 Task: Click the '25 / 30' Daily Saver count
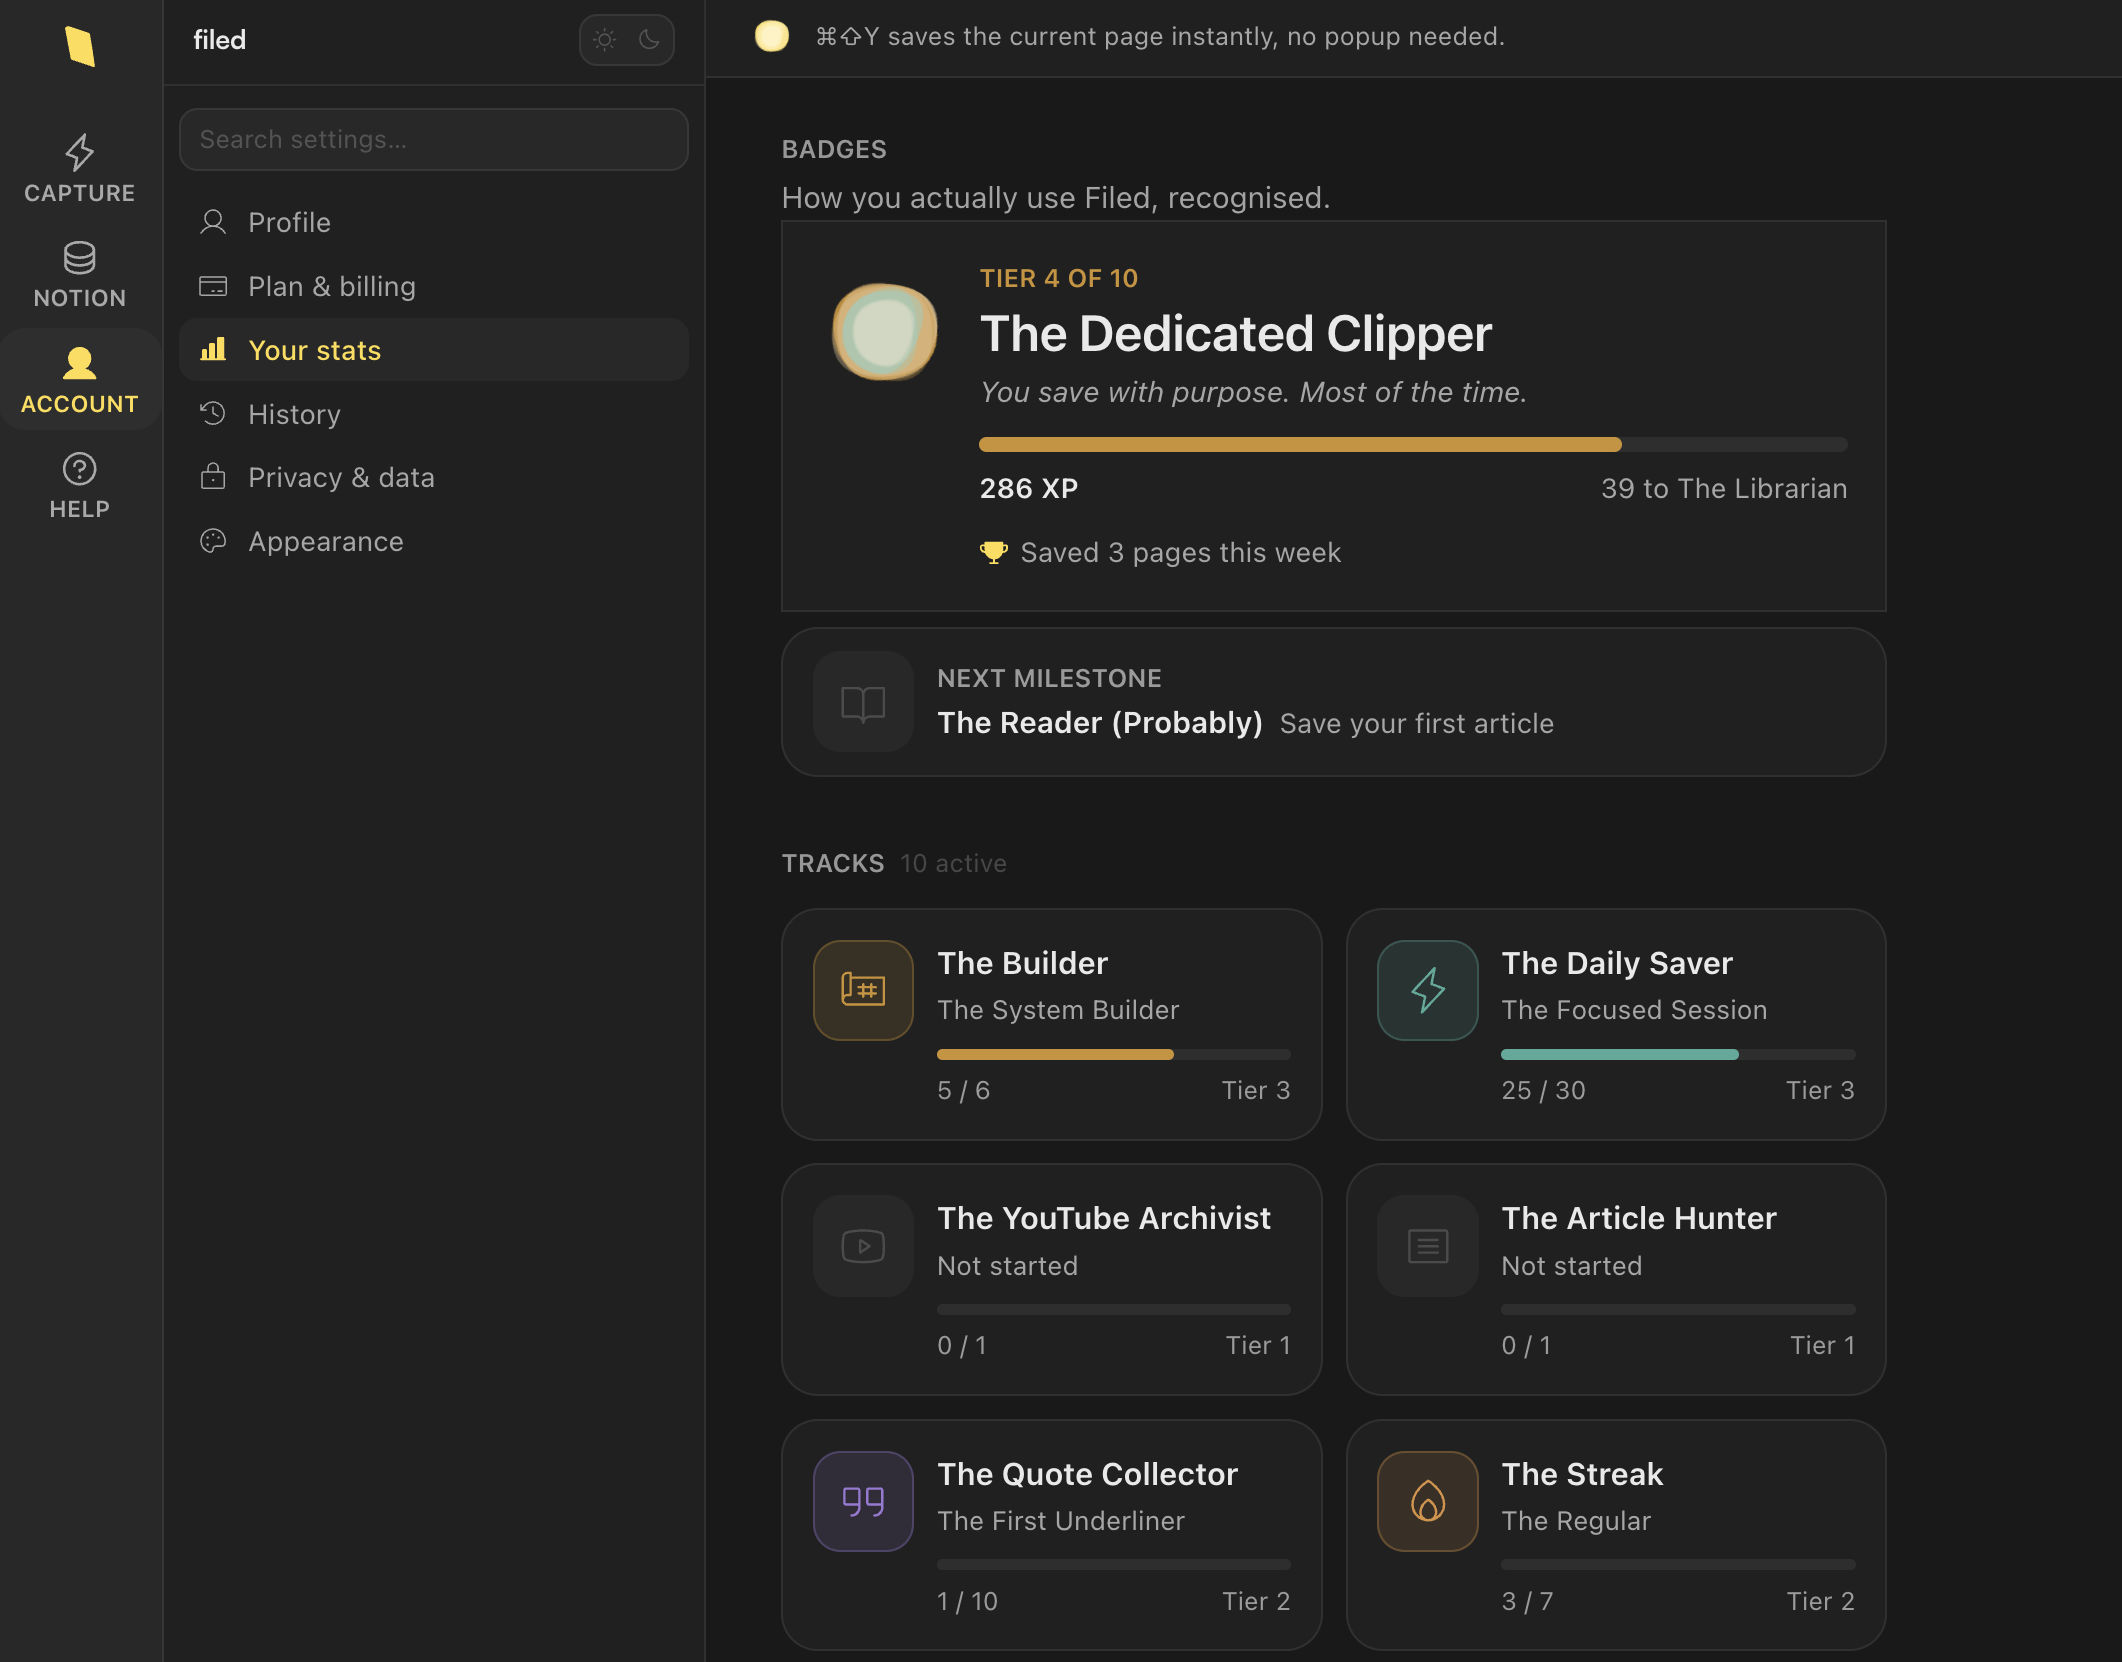(1543, 1090)
